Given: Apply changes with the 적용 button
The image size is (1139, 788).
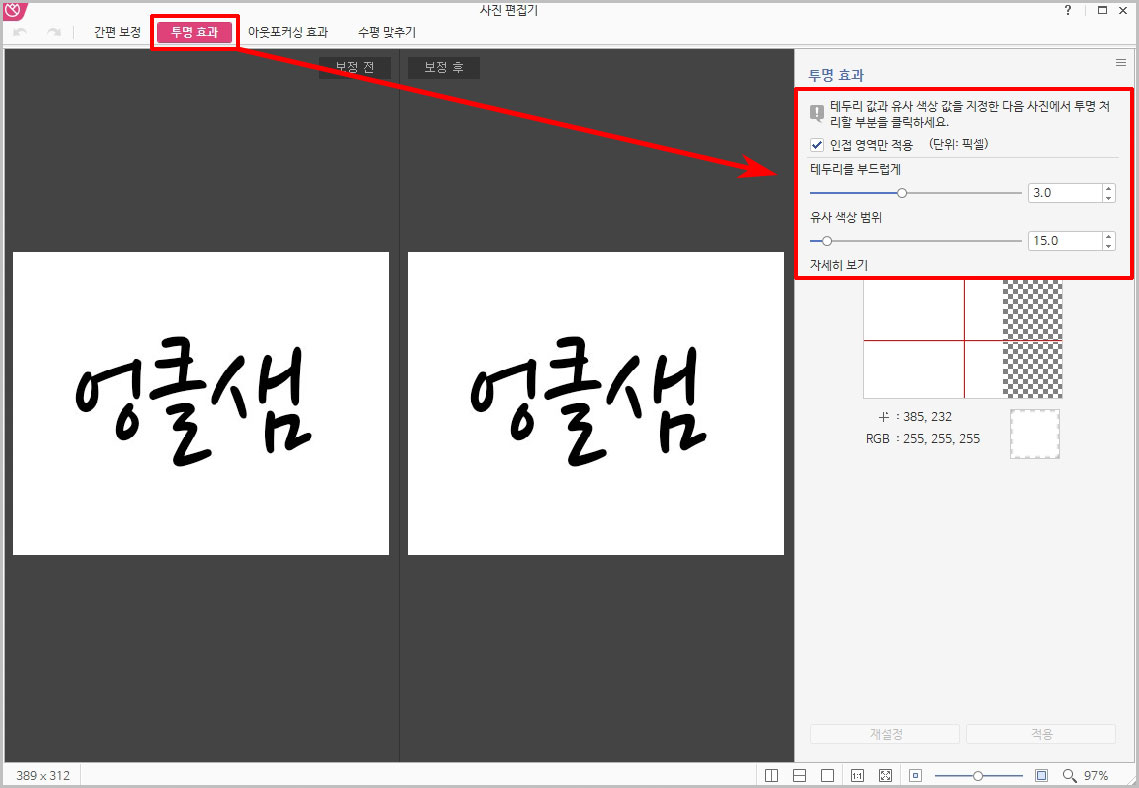Looking at the screenshot, I should [1040, 733].
